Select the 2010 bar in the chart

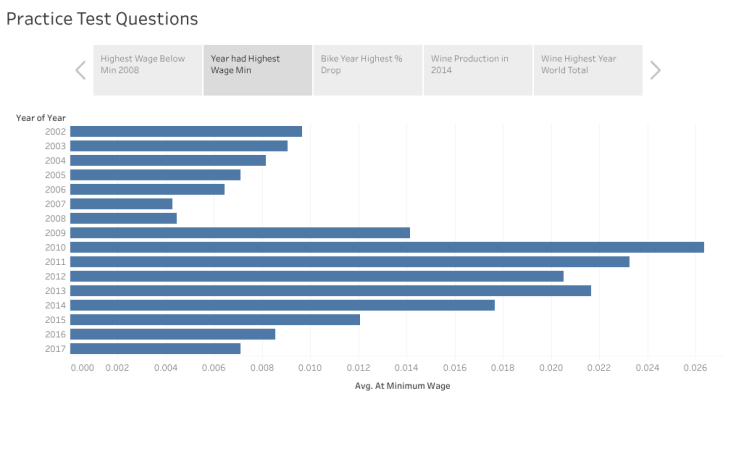pyautogui.click(x=386, y=247)
